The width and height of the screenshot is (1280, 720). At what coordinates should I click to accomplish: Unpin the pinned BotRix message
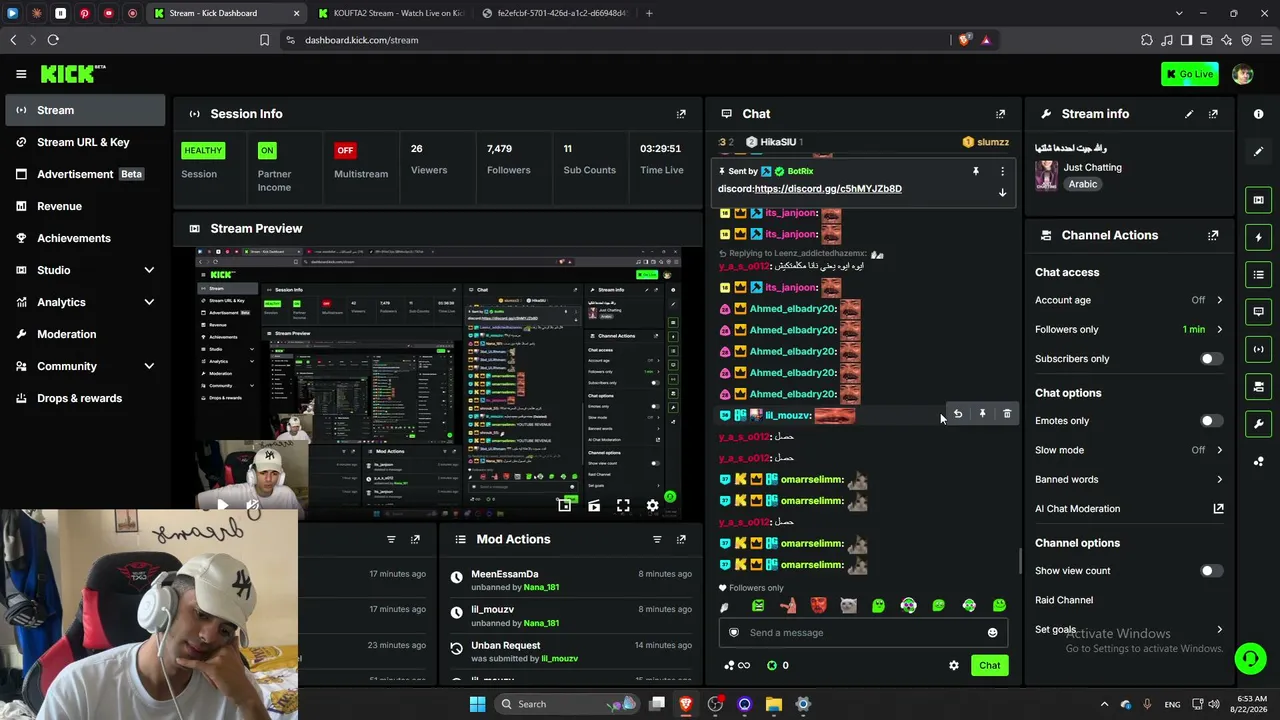coord(976,171)
